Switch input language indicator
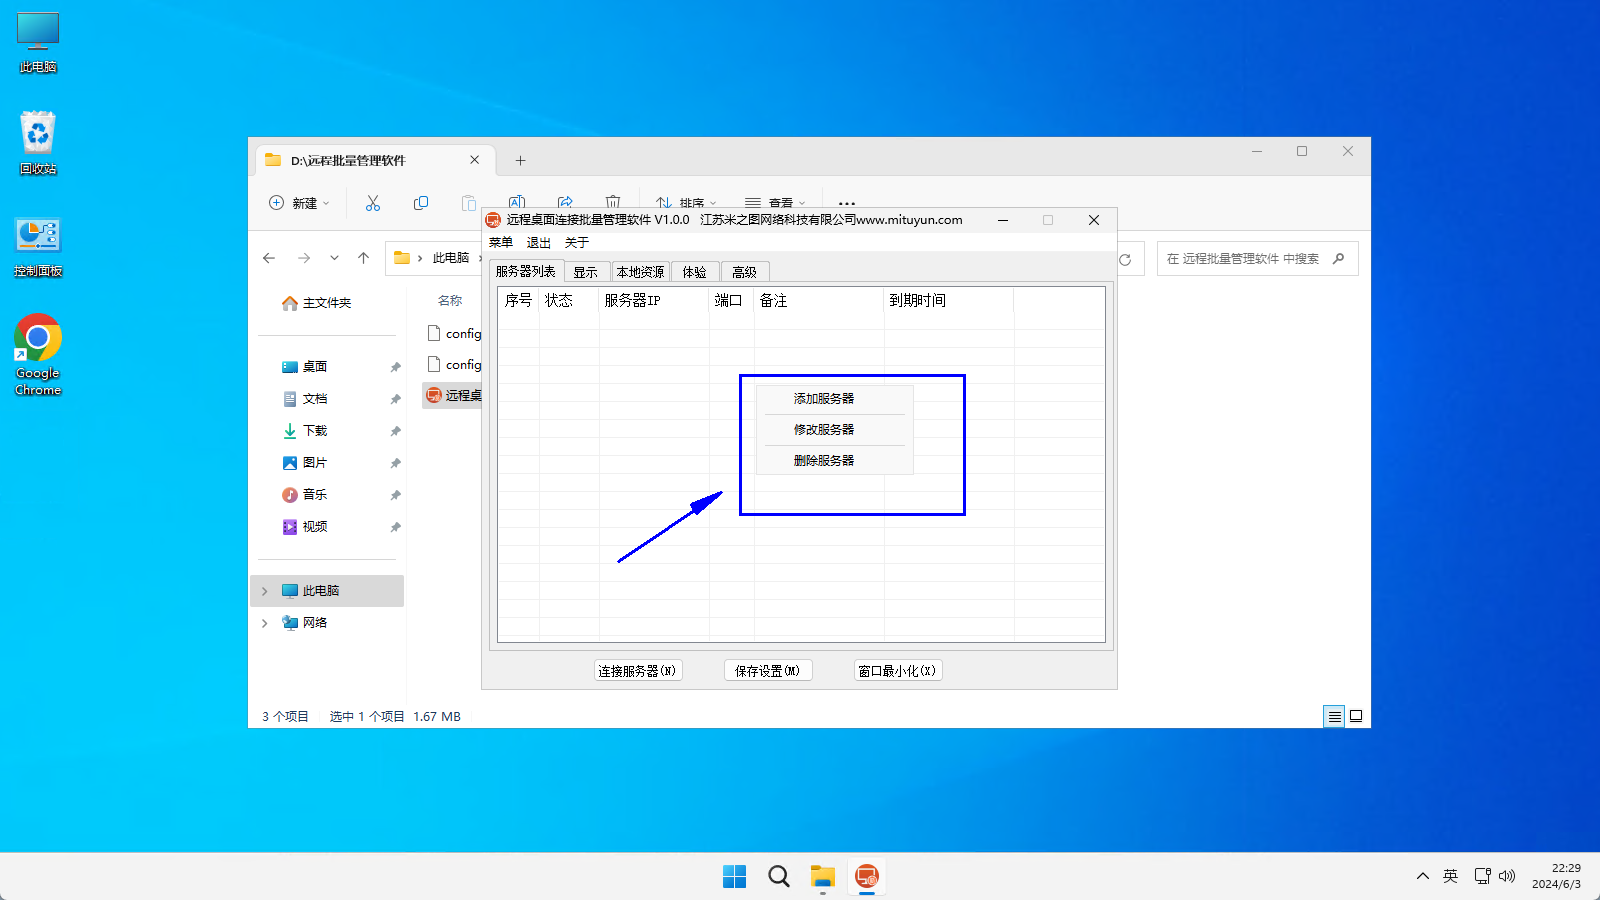1600x900 pixels. click(1450, 876)
